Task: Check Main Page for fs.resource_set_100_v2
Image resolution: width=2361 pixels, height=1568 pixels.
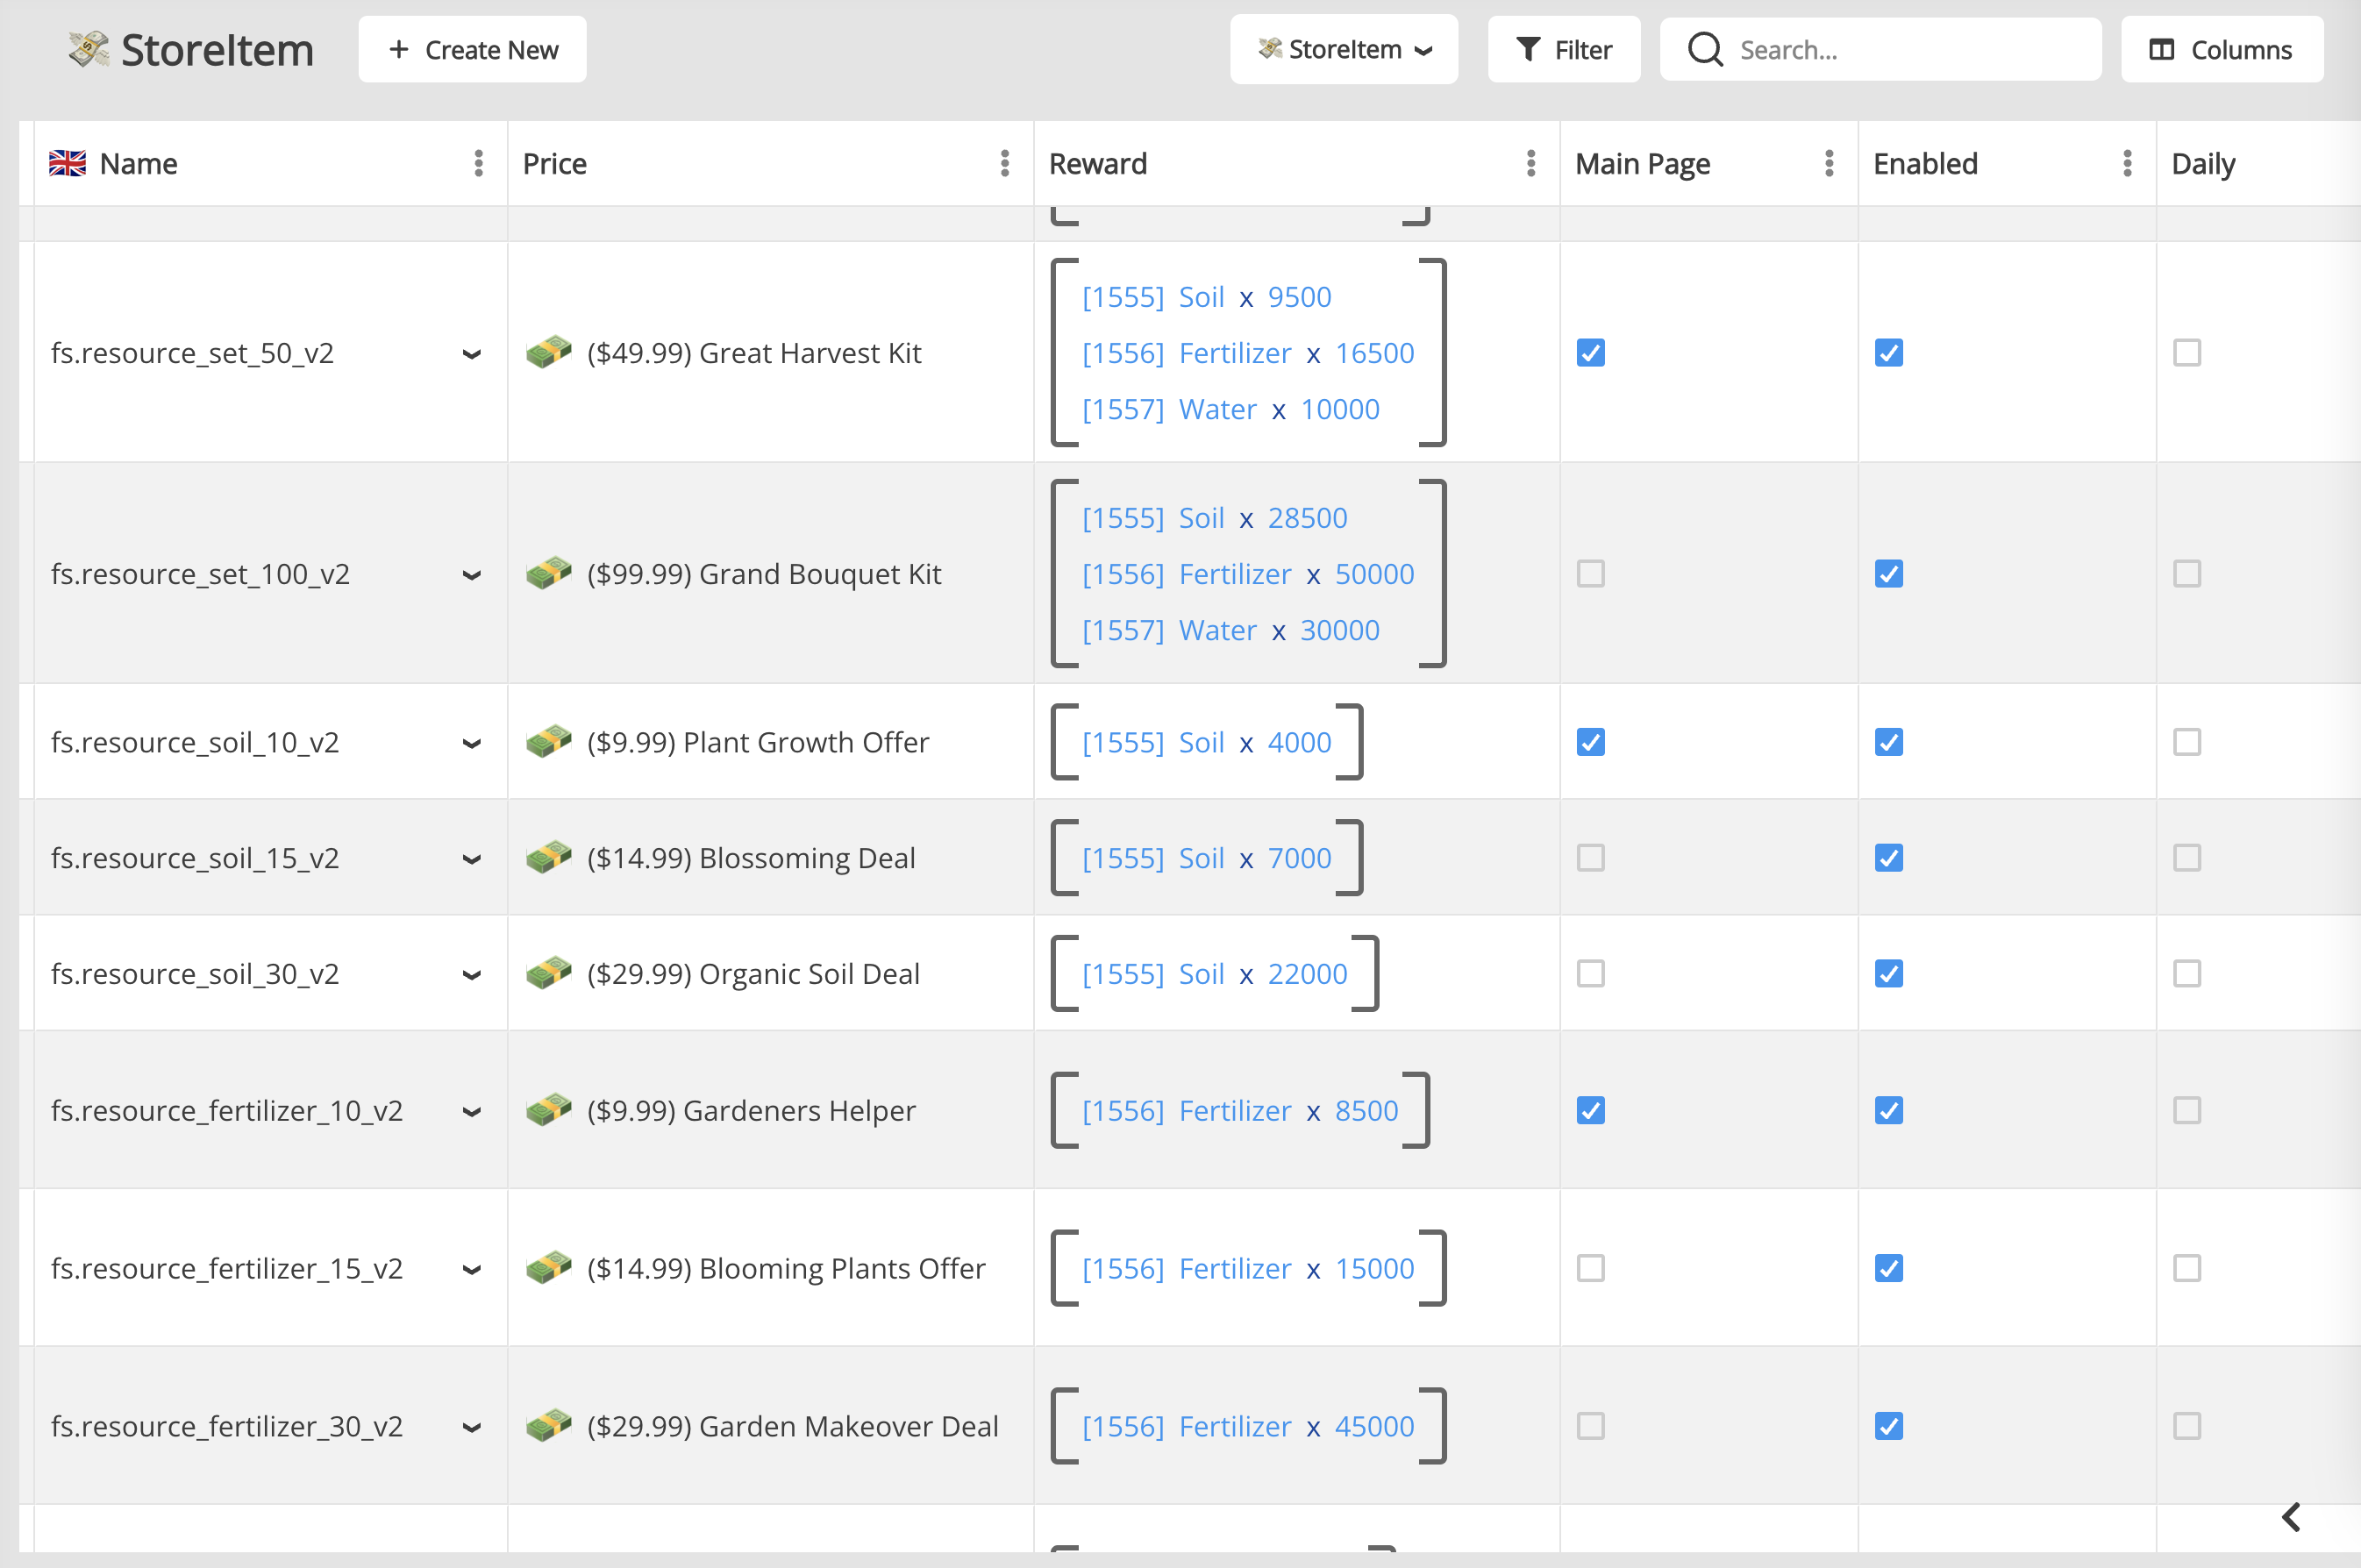Action: pyautogui.click(x=1590, y=574)
